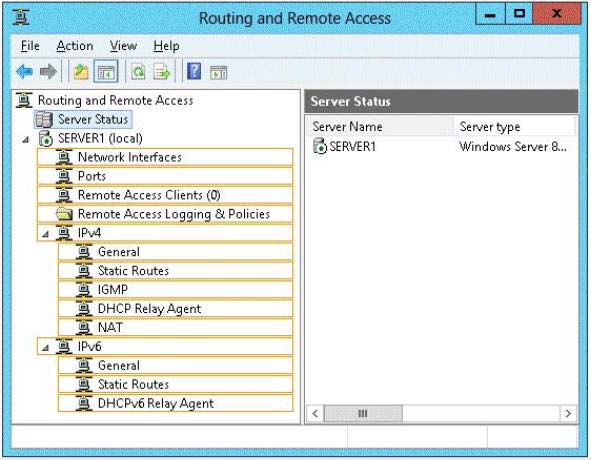591x460 pixels.
Task: Open the blue Help question mark icon
Action: click(x=194, y=71)
